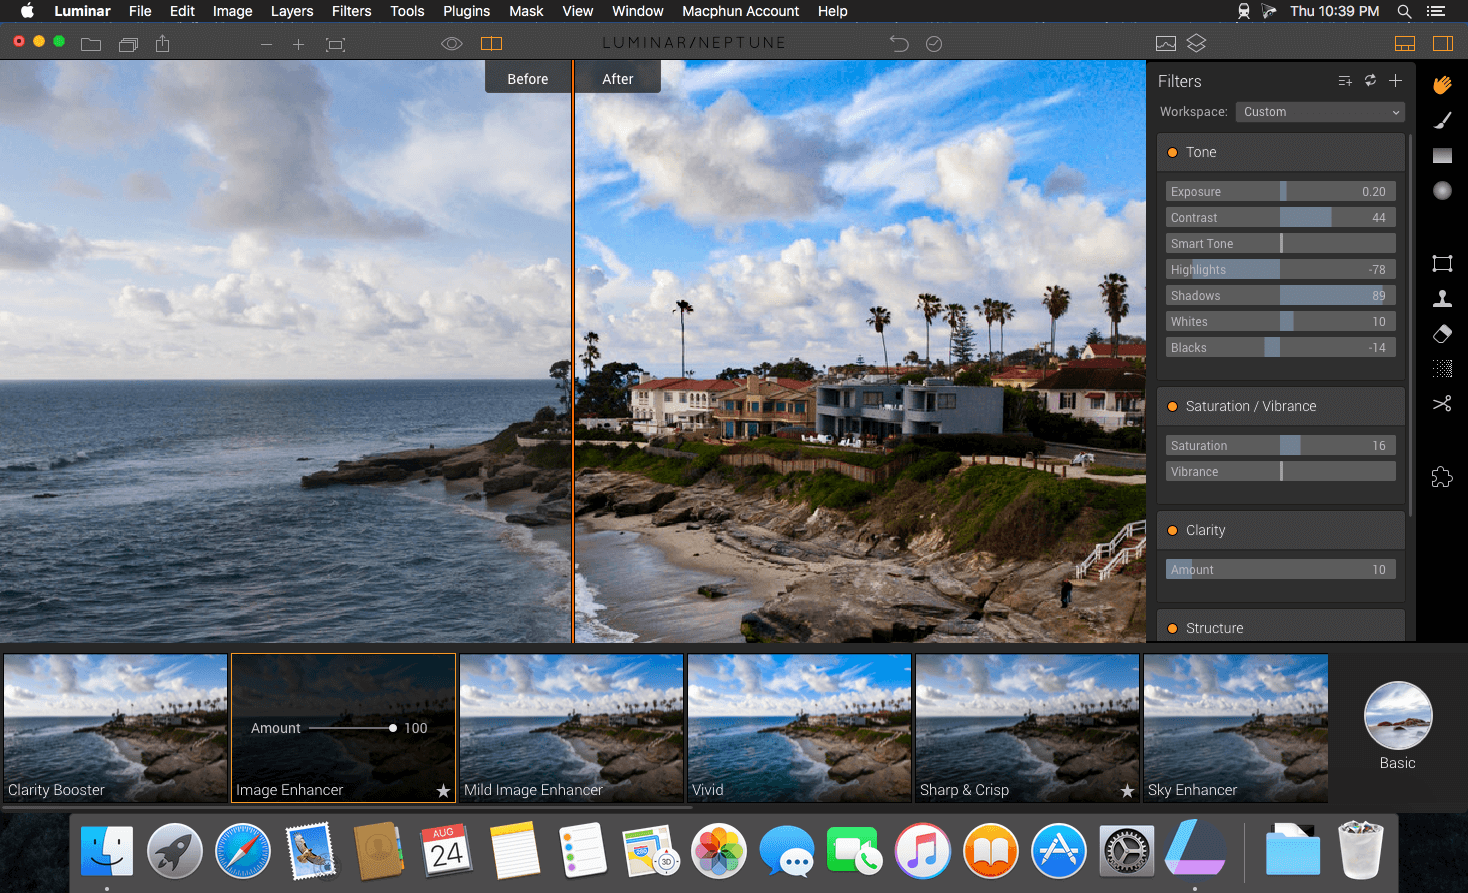Add a filter with the plus icon
1468x893 pixels.
[1395, 81]
